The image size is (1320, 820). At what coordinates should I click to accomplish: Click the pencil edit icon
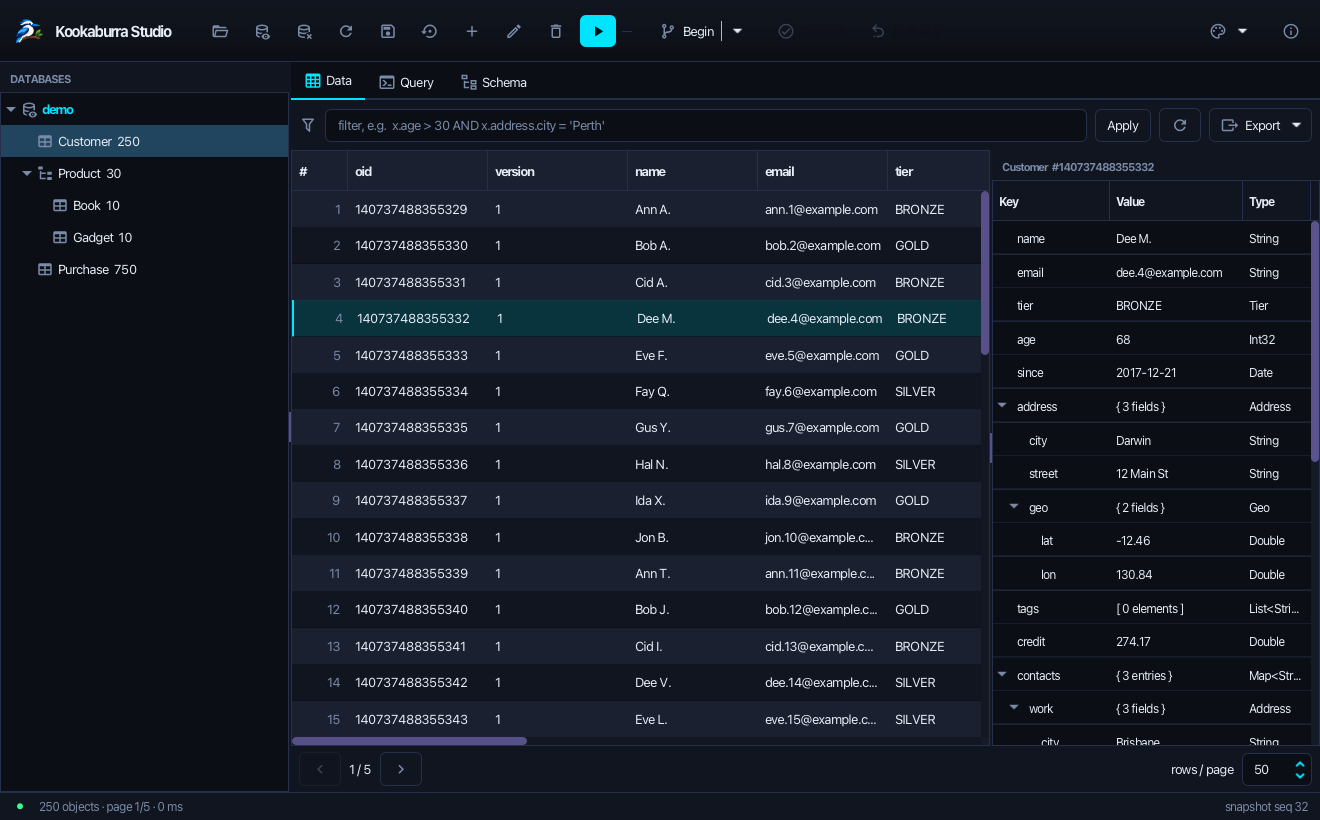pos(514,31)
